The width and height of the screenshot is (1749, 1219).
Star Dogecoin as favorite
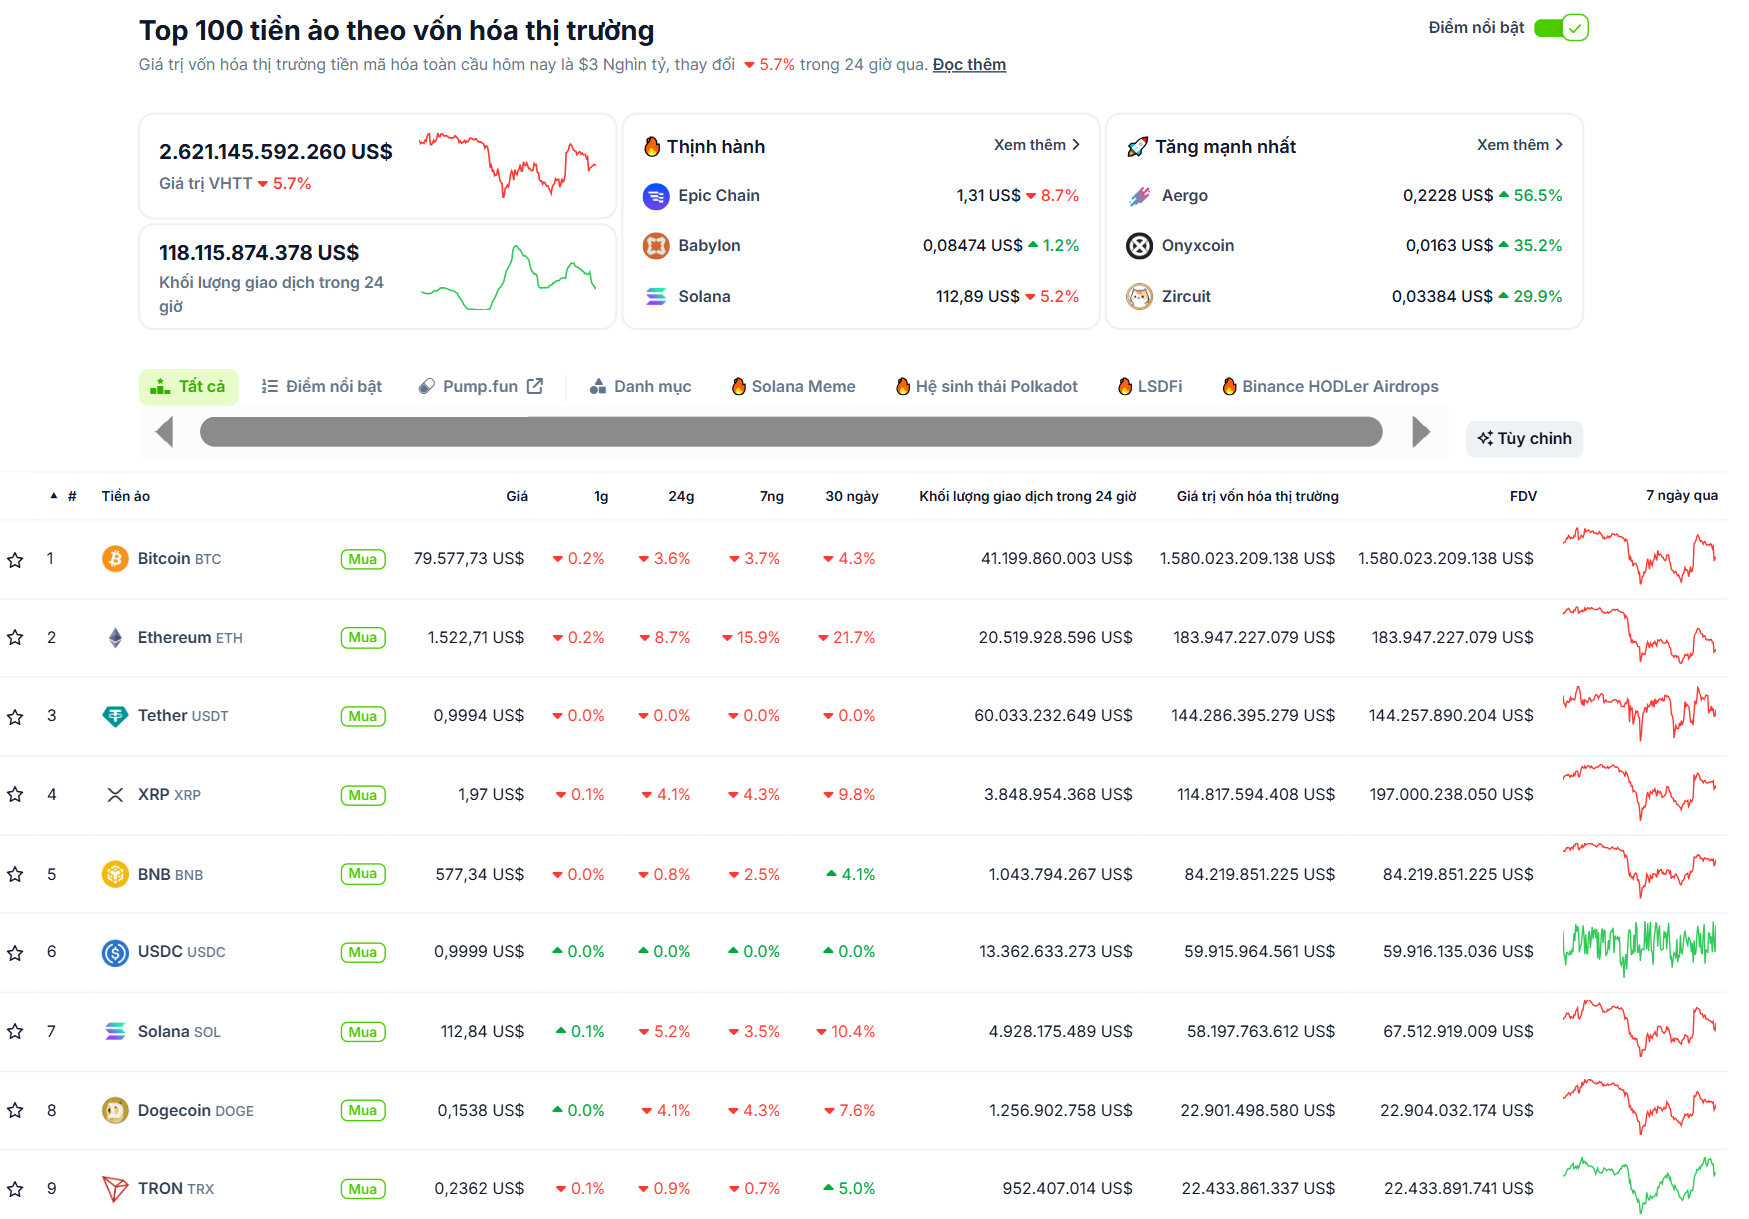click(15, 1111)
